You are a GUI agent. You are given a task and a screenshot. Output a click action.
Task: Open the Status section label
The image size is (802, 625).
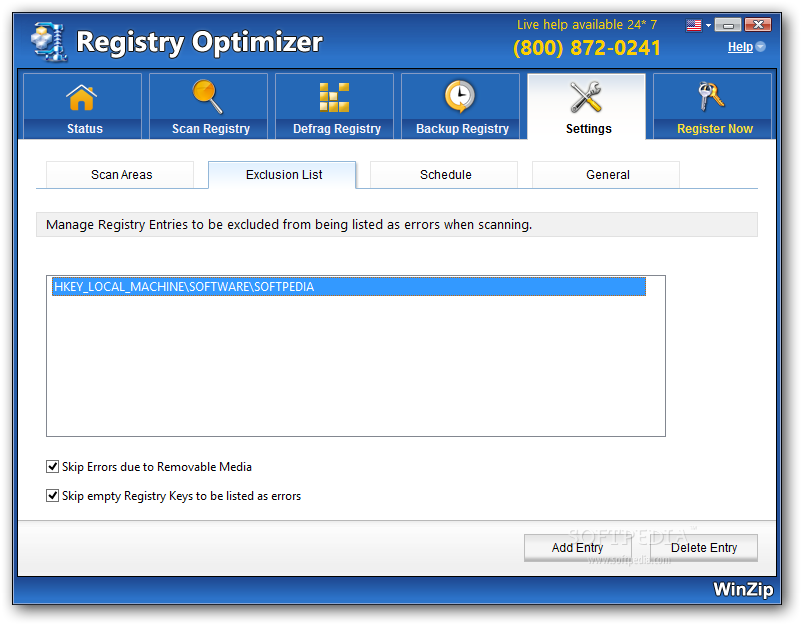[x=85, y=129]
